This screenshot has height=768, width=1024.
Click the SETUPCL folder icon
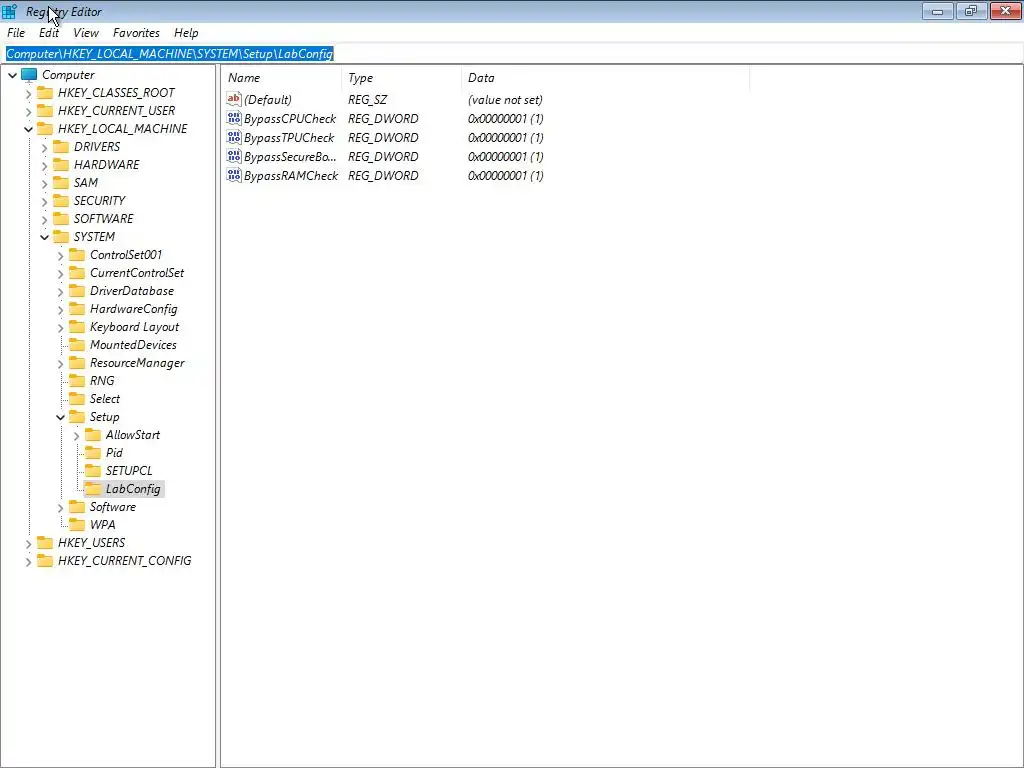click(x=93, y=471)
